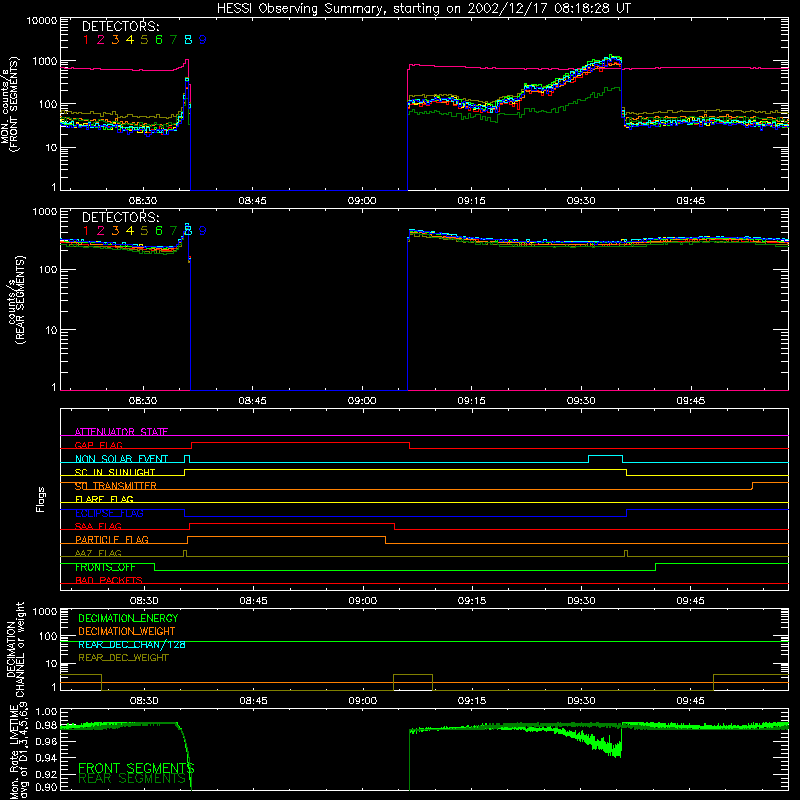Click the Flags vertical axis title

(x=40, y=499)
